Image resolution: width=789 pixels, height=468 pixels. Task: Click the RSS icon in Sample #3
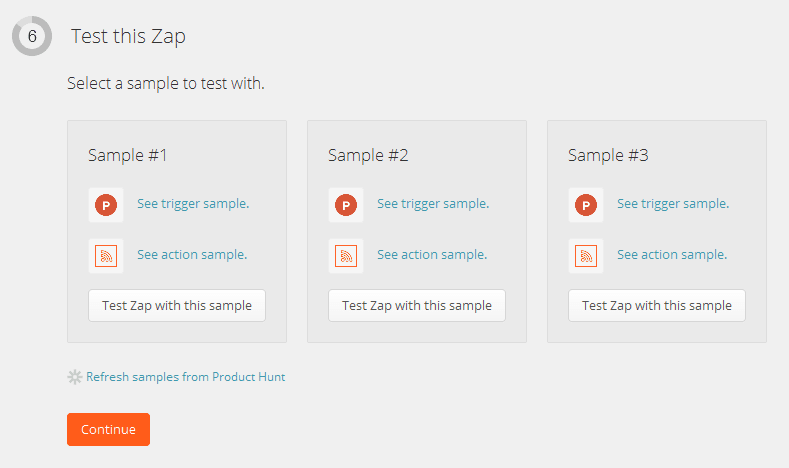[x=586, y=256]
